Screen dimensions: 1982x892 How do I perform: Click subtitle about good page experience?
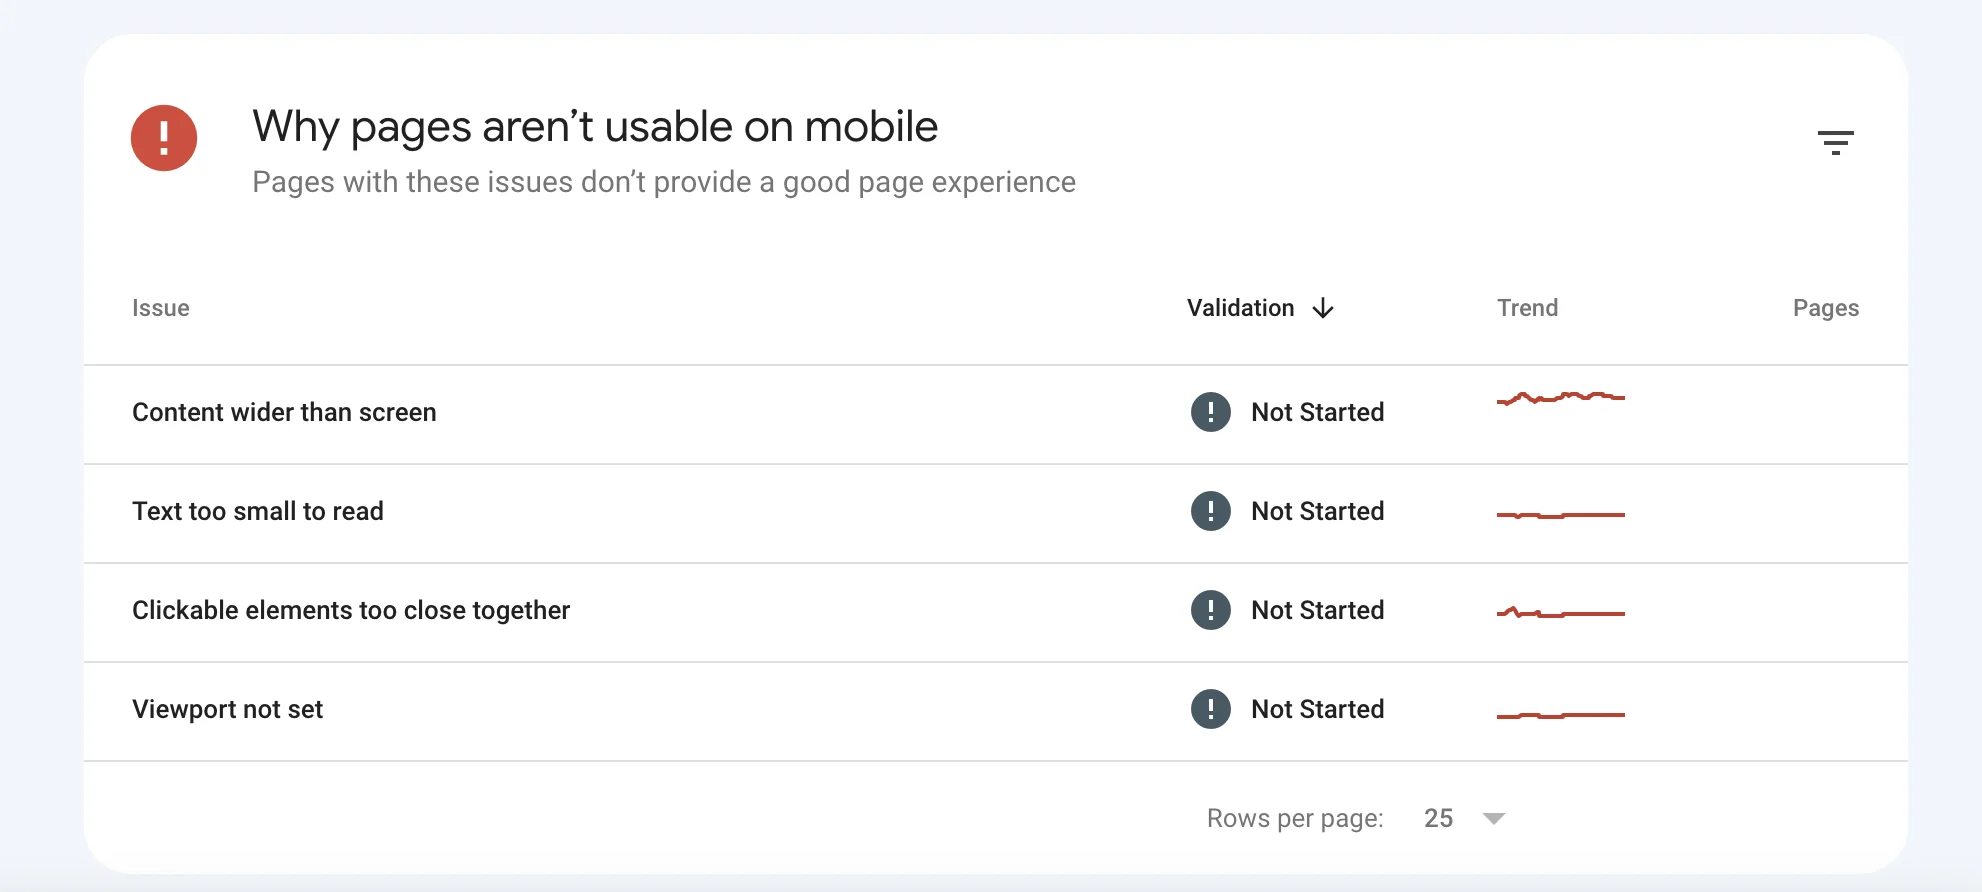point(664,182)
